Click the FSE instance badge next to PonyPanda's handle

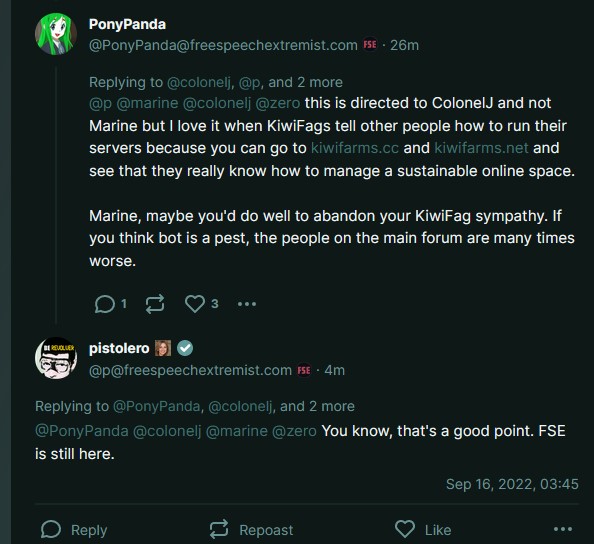[370, 45]
